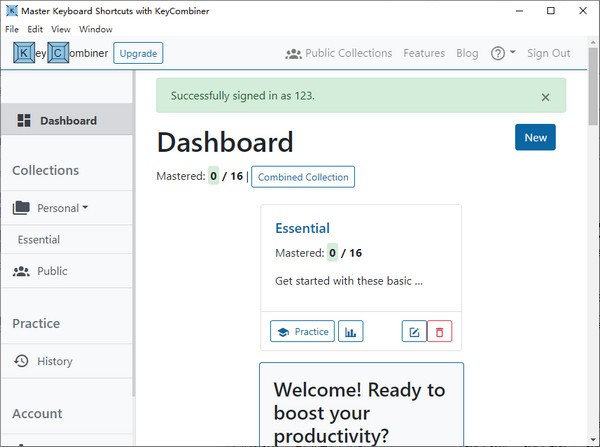Open the View menu

click(60, 29)
